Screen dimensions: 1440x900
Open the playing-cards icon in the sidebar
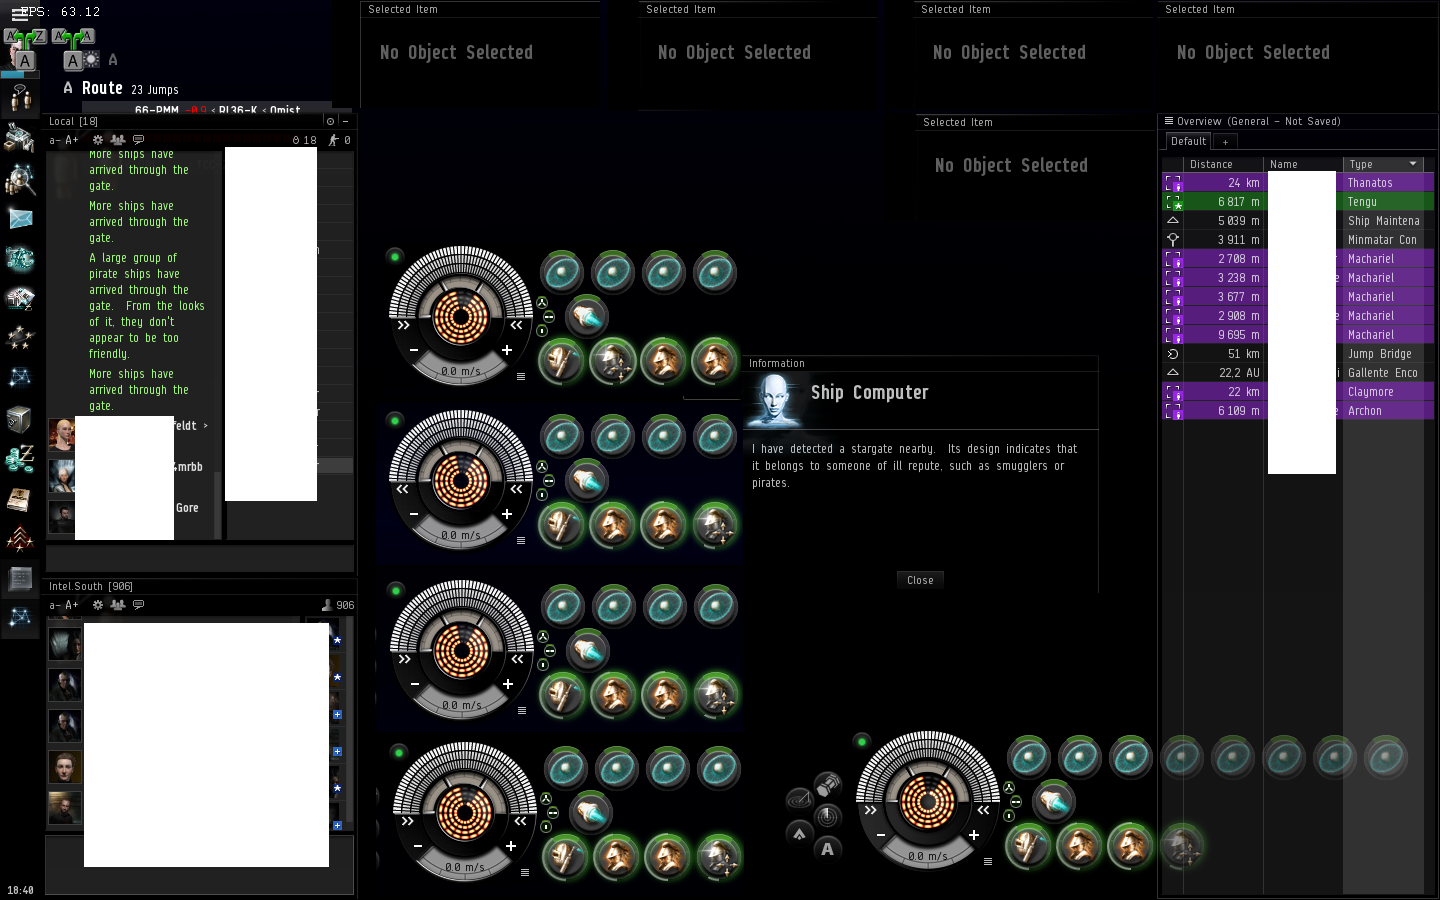20,298
